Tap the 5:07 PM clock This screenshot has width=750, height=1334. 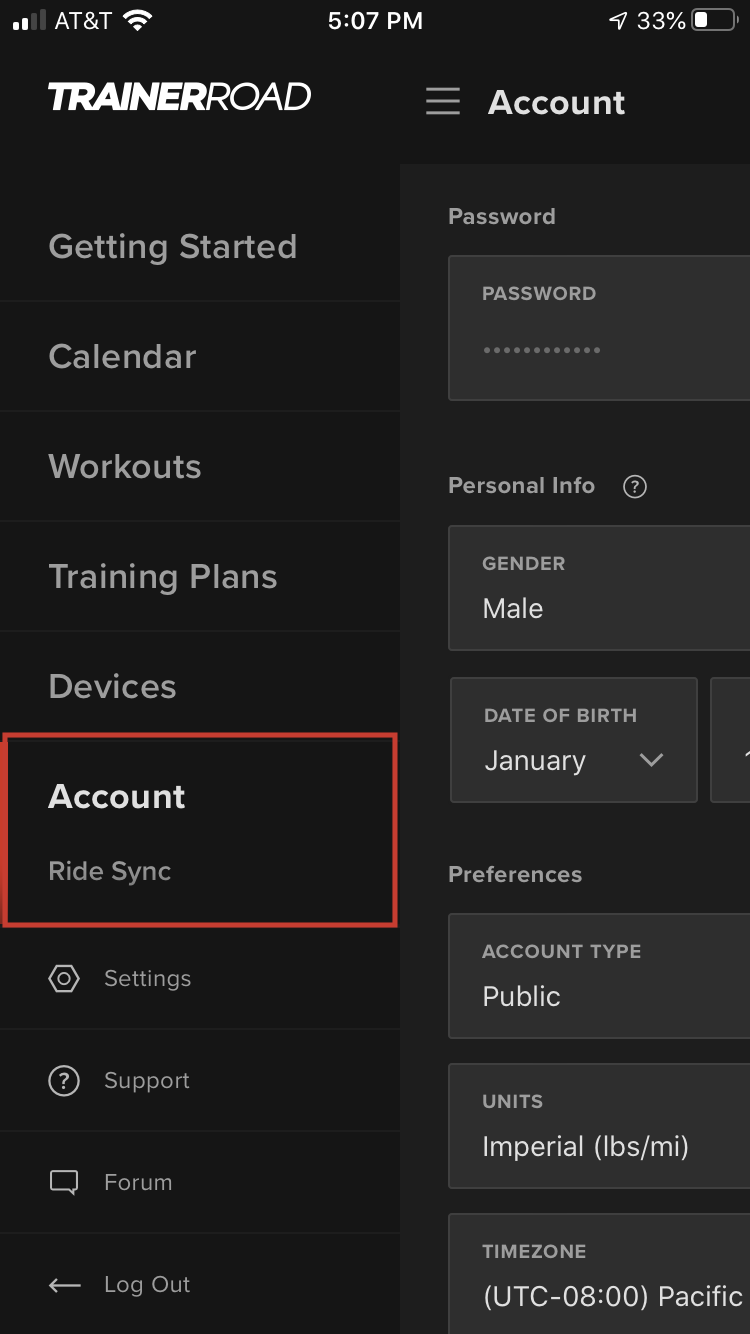pos(375,21)
